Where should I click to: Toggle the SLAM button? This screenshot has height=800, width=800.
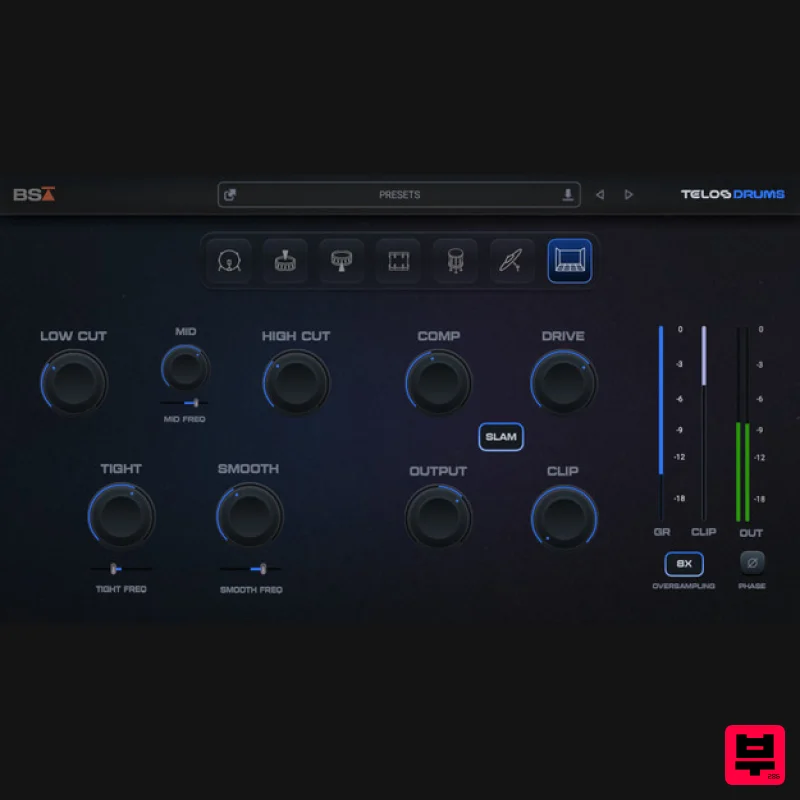(500, 437)
